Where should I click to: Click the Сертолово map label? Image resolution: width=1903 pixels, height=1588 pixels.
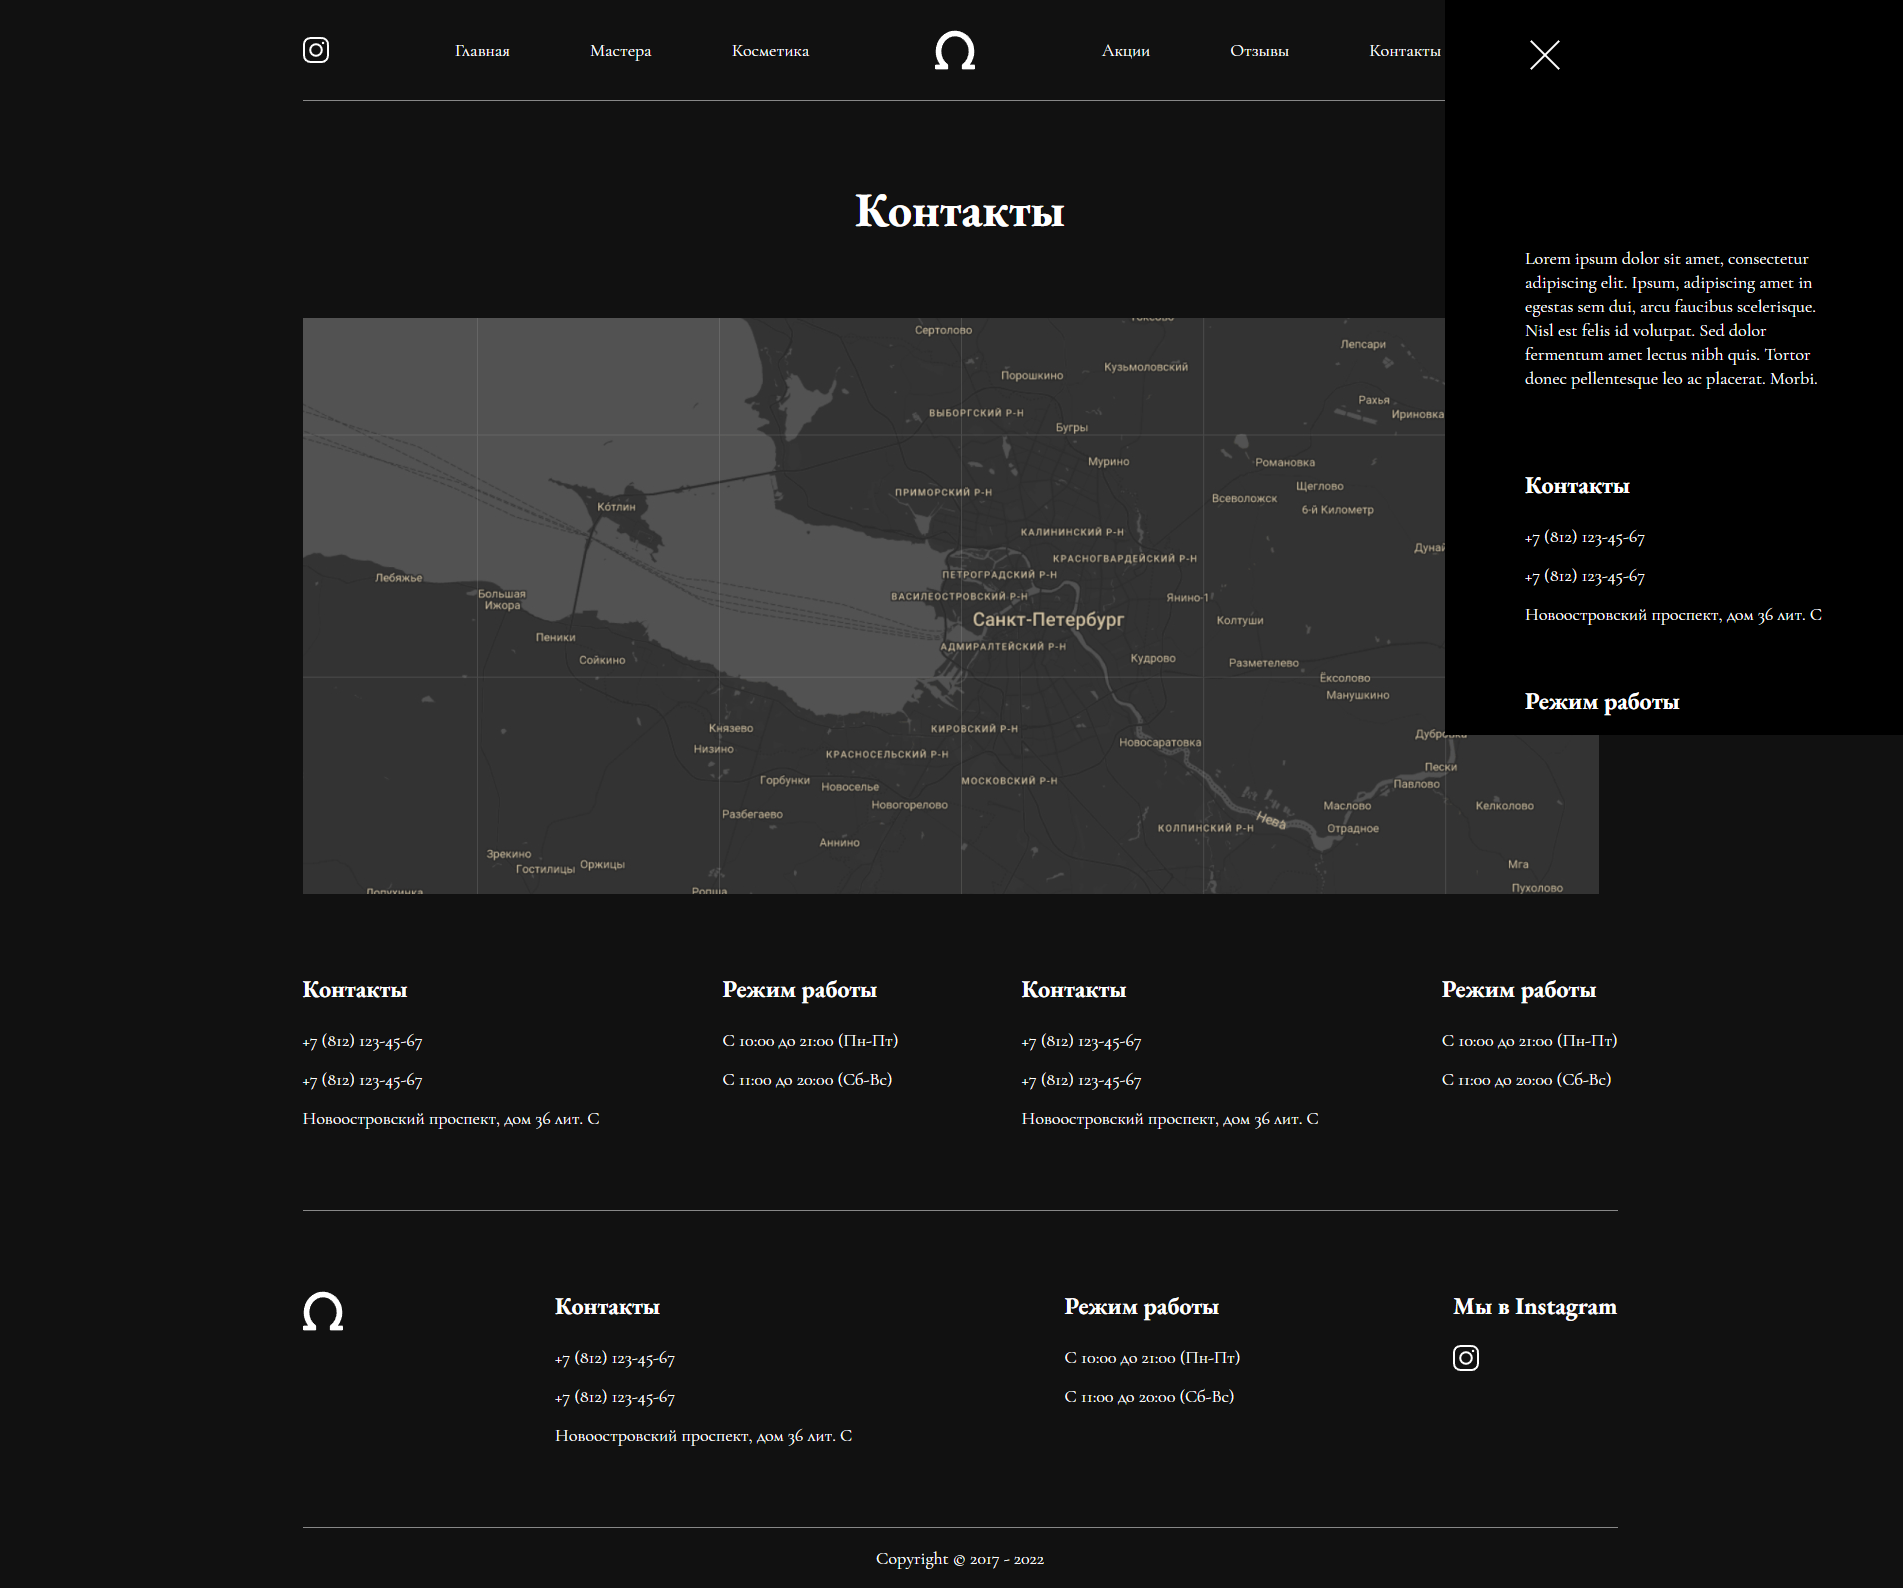tap(943, 330)
